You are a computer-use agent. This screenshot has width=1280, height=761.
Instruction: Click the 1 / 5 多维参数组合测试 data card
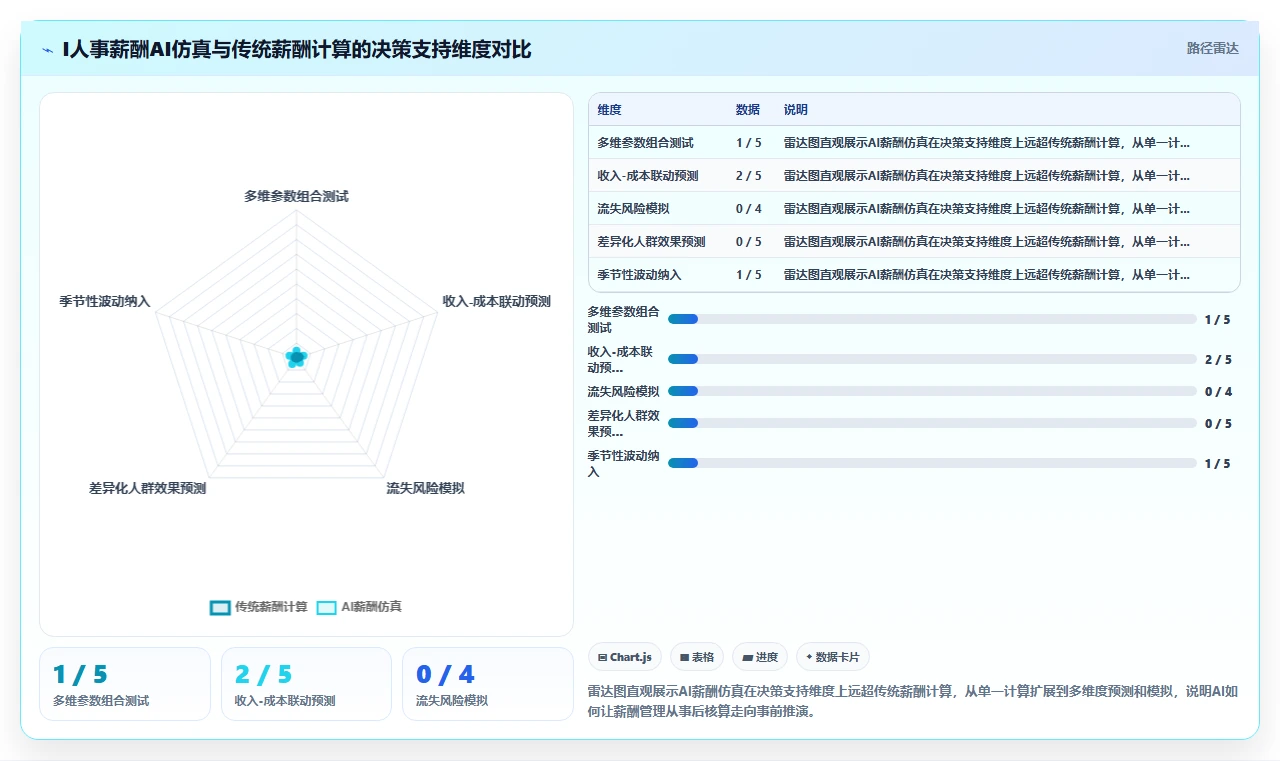pyautogui.click(x=125, y=684)
